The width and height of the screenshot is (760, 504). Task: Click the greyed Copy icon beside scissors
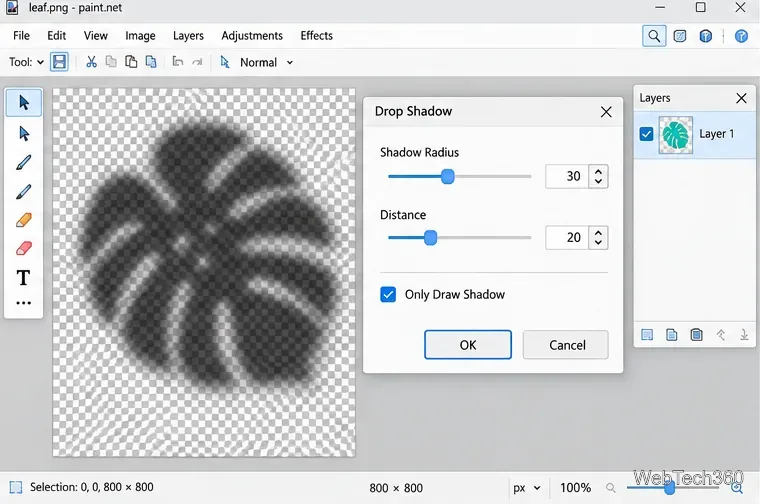coord(111,62)
